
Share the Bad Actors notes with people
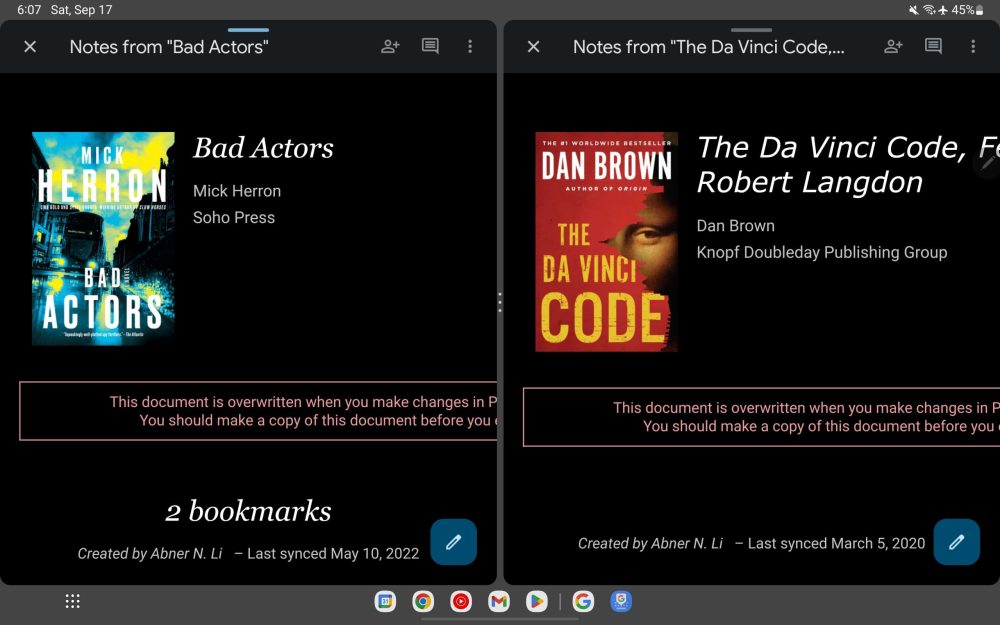coord(390,47)
